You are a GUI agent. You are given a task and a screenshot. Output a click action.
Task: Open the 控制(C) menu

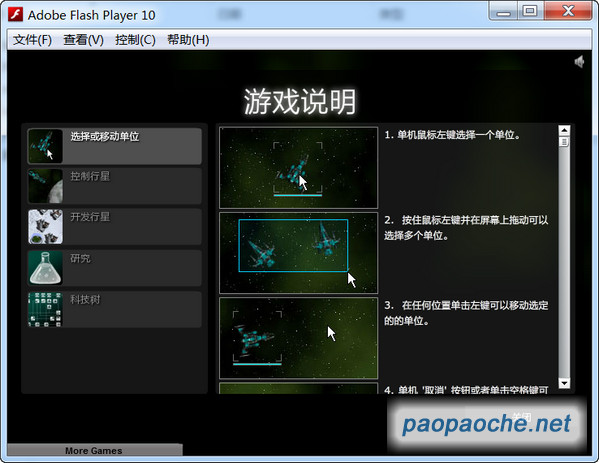[135, 40]
